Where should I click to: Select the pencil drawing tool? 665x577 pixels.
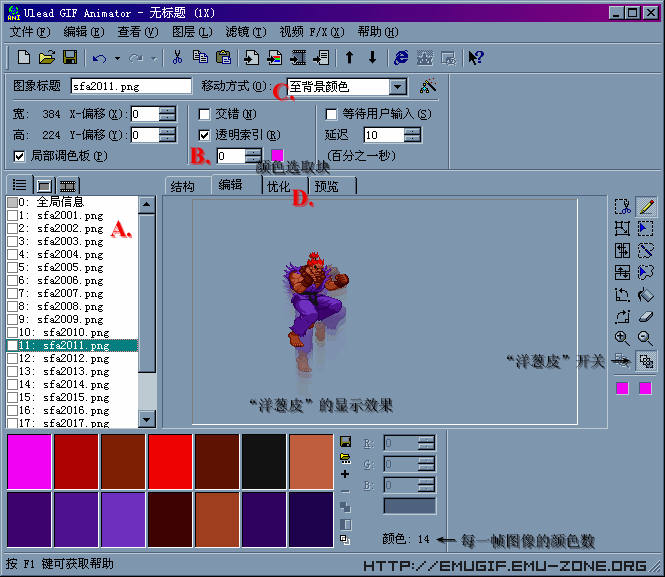(646, 207)
